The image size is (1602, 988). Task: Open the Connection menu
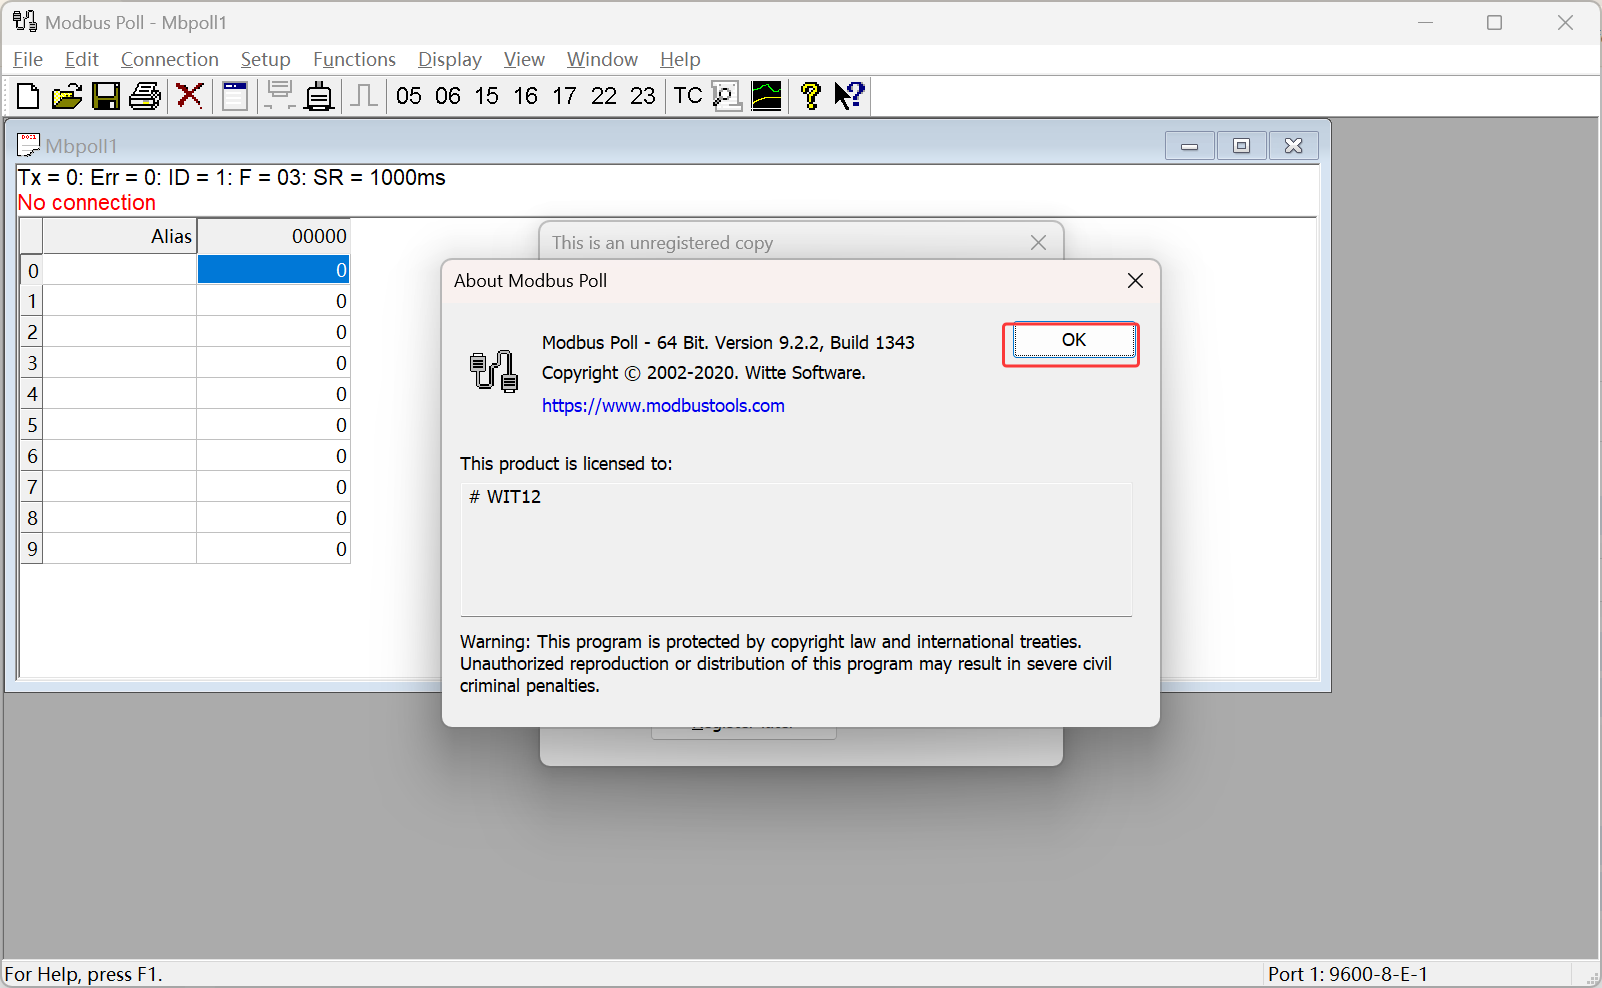pos(170,60)
